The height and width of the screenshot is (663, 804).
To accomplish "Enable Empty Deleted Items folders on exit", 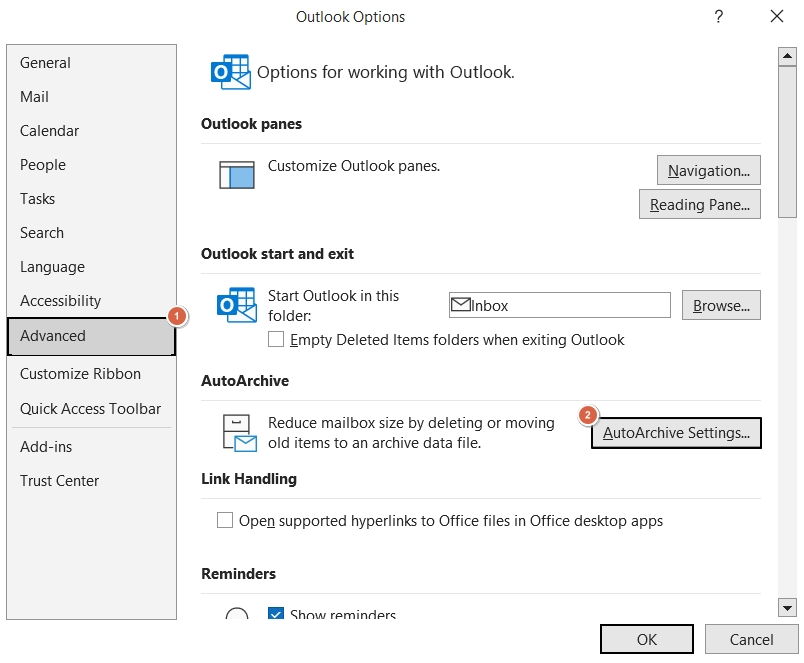I will (276, 339).
